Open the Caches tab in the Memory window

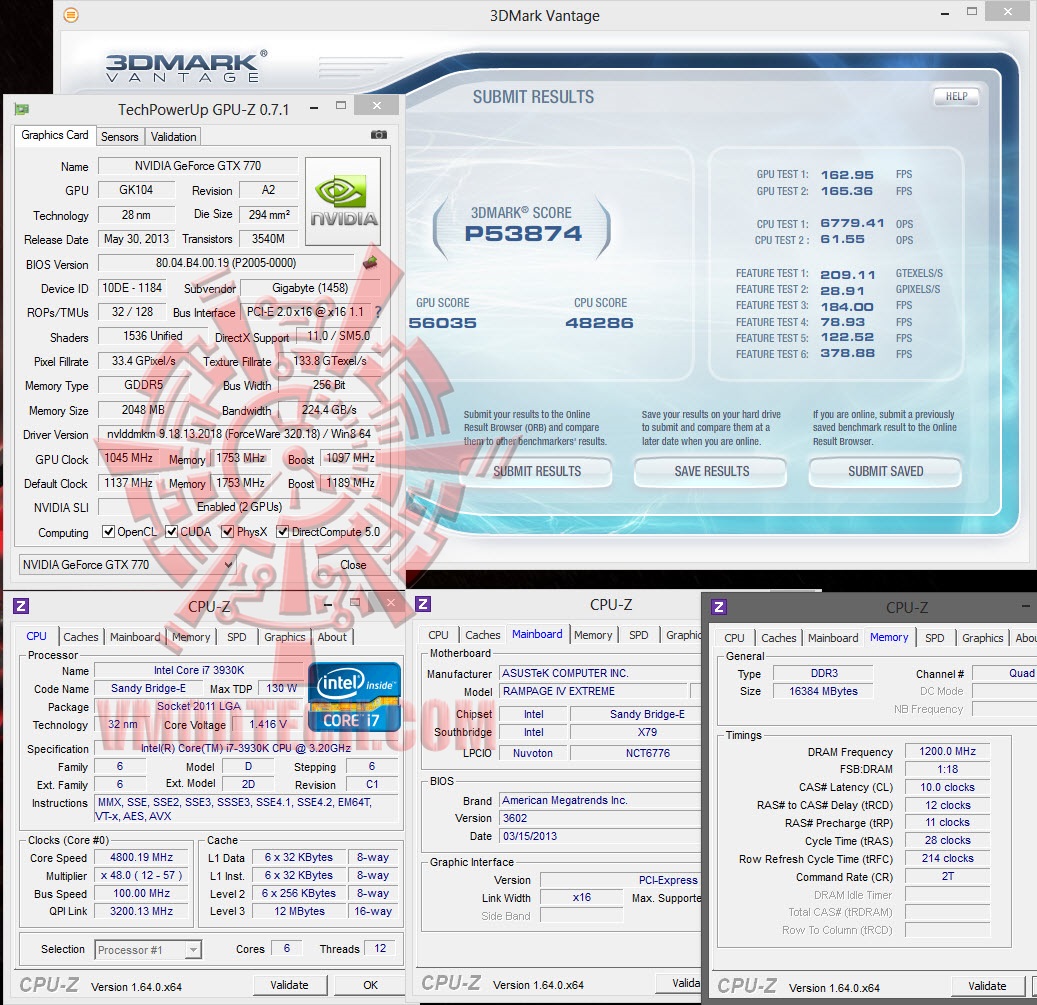778,637
